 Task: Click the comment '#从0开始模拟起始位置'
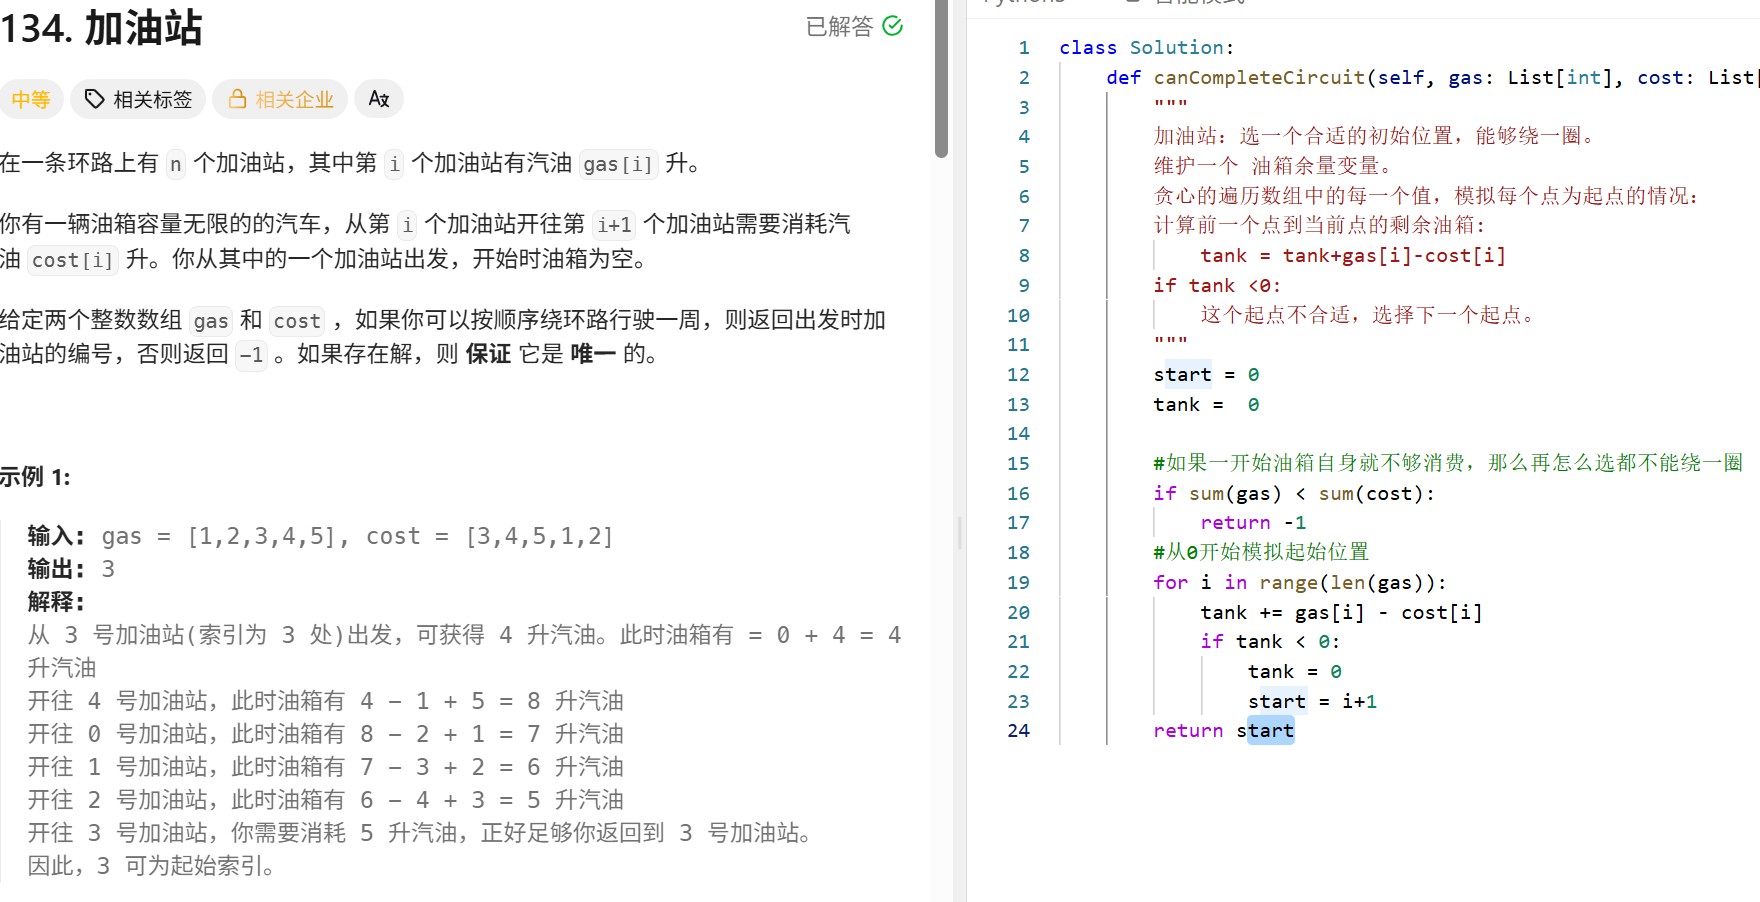point(1261,553)
